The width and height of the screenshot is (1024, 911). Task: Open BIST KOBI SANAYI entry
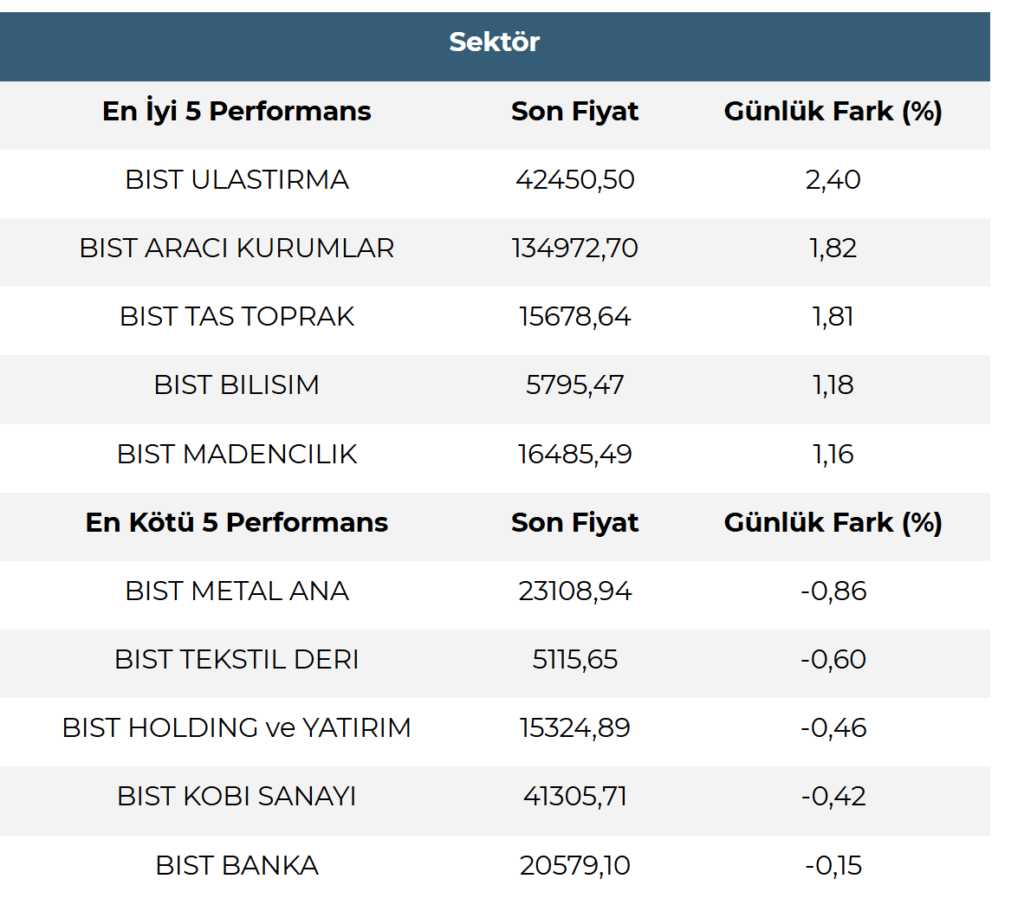(237, 797)
